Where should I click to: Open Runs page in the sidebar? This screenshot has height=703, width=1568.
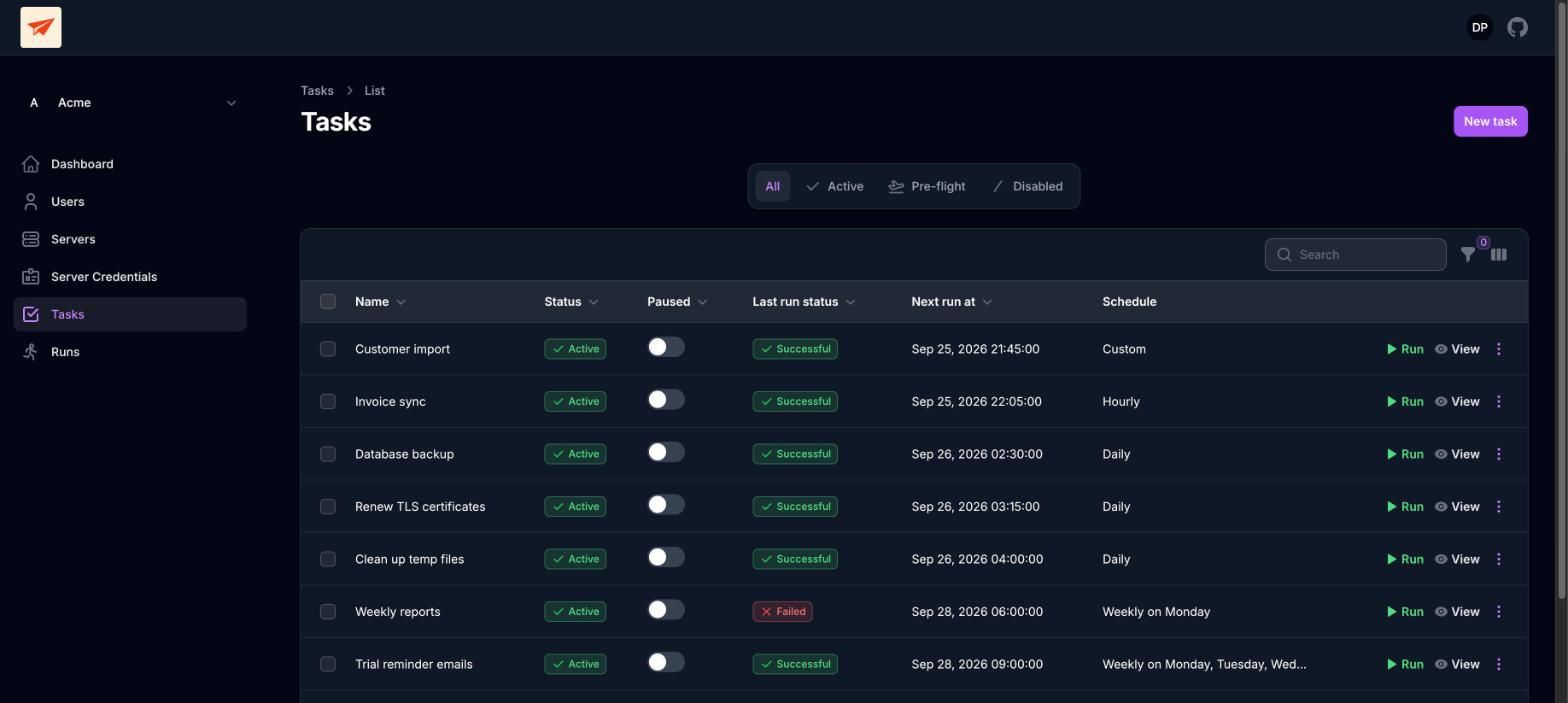coord(130,352)
